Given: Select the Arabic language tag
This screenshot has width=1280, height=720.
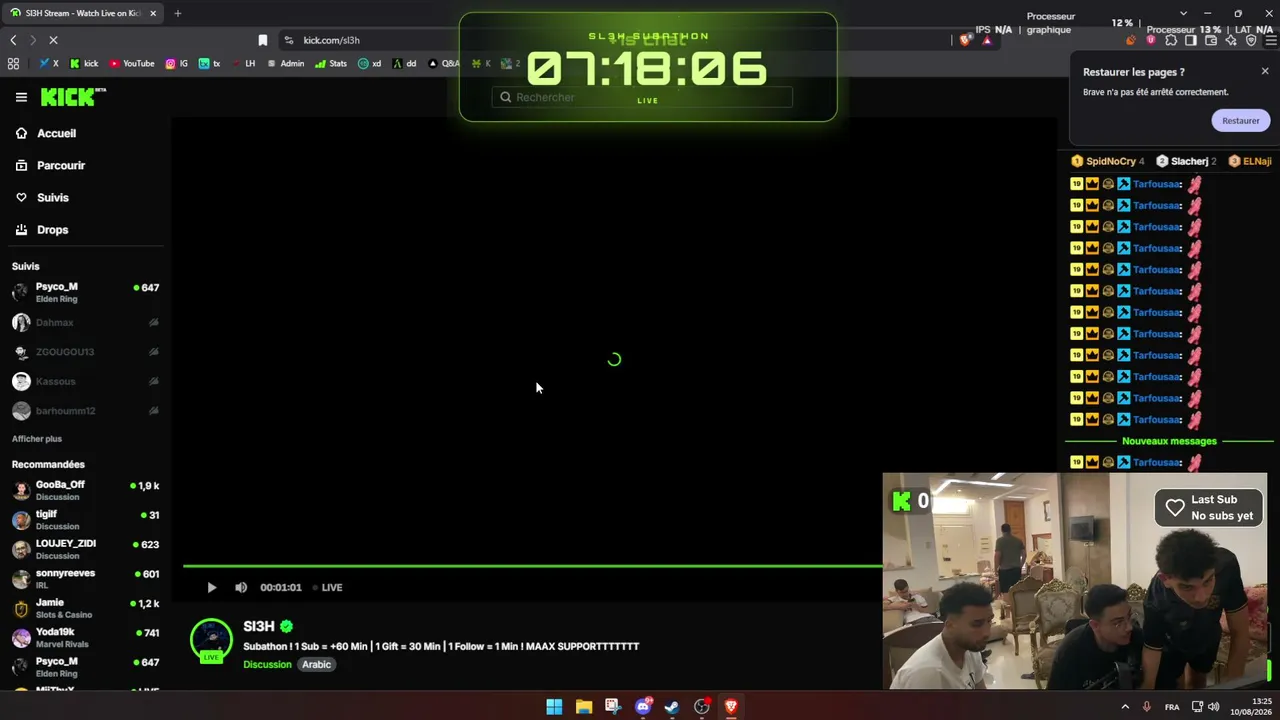Looking at the screenshot, I should click(x=316, y=664).
